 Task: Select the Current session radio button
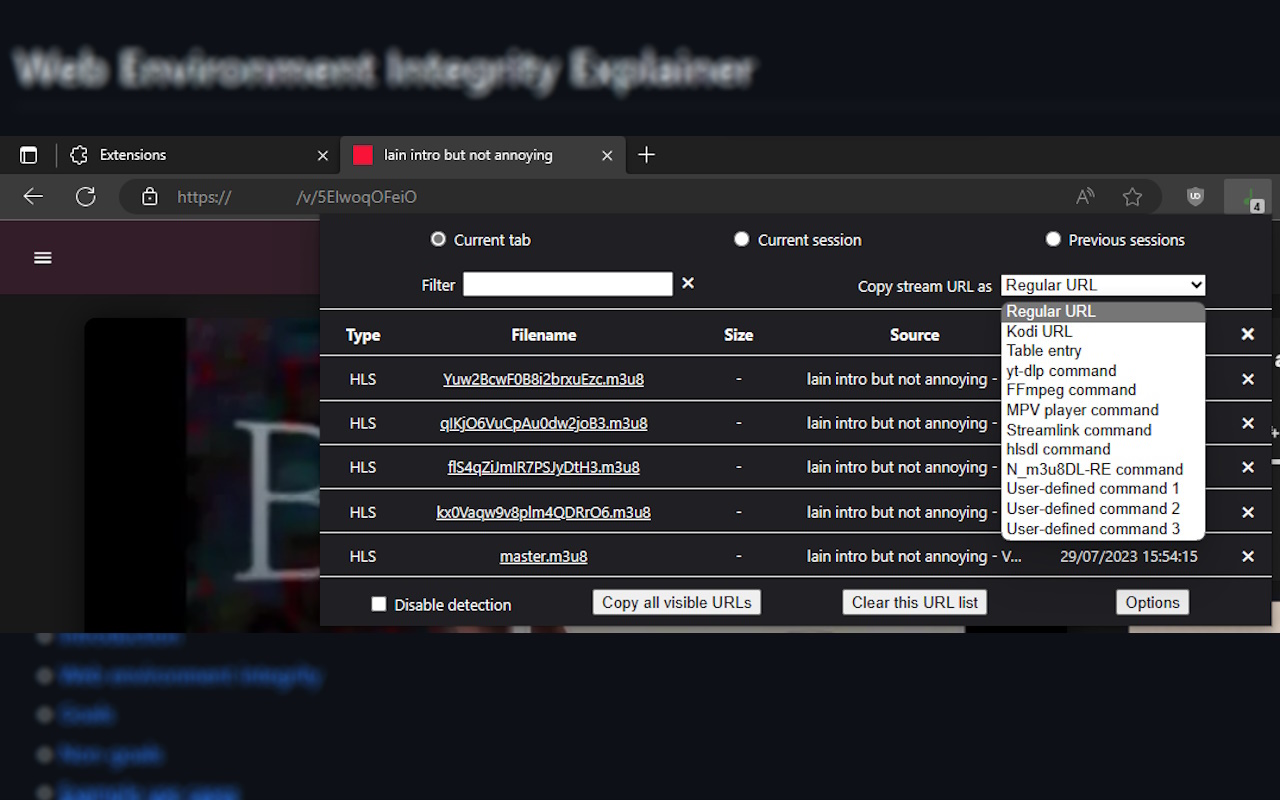click(x=741, y=239)
